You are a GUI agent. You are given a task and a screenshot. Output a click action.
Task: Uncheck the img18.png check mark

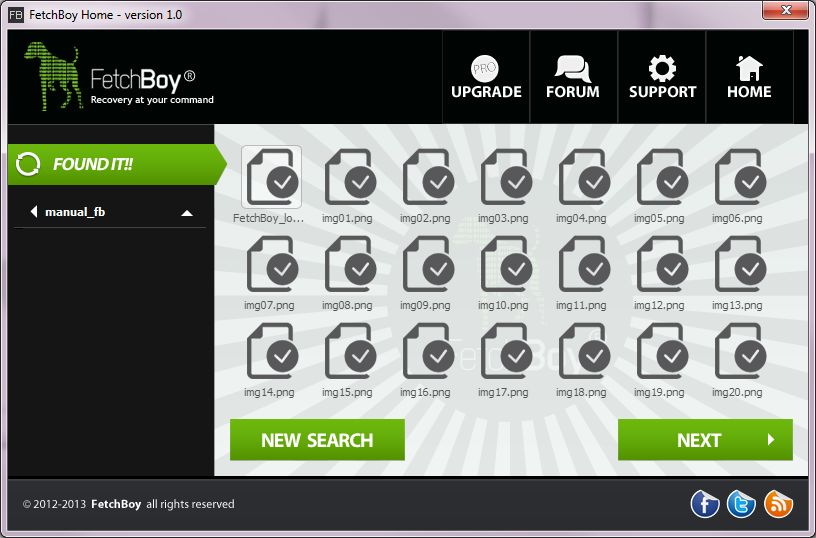[x=594, y=356]
